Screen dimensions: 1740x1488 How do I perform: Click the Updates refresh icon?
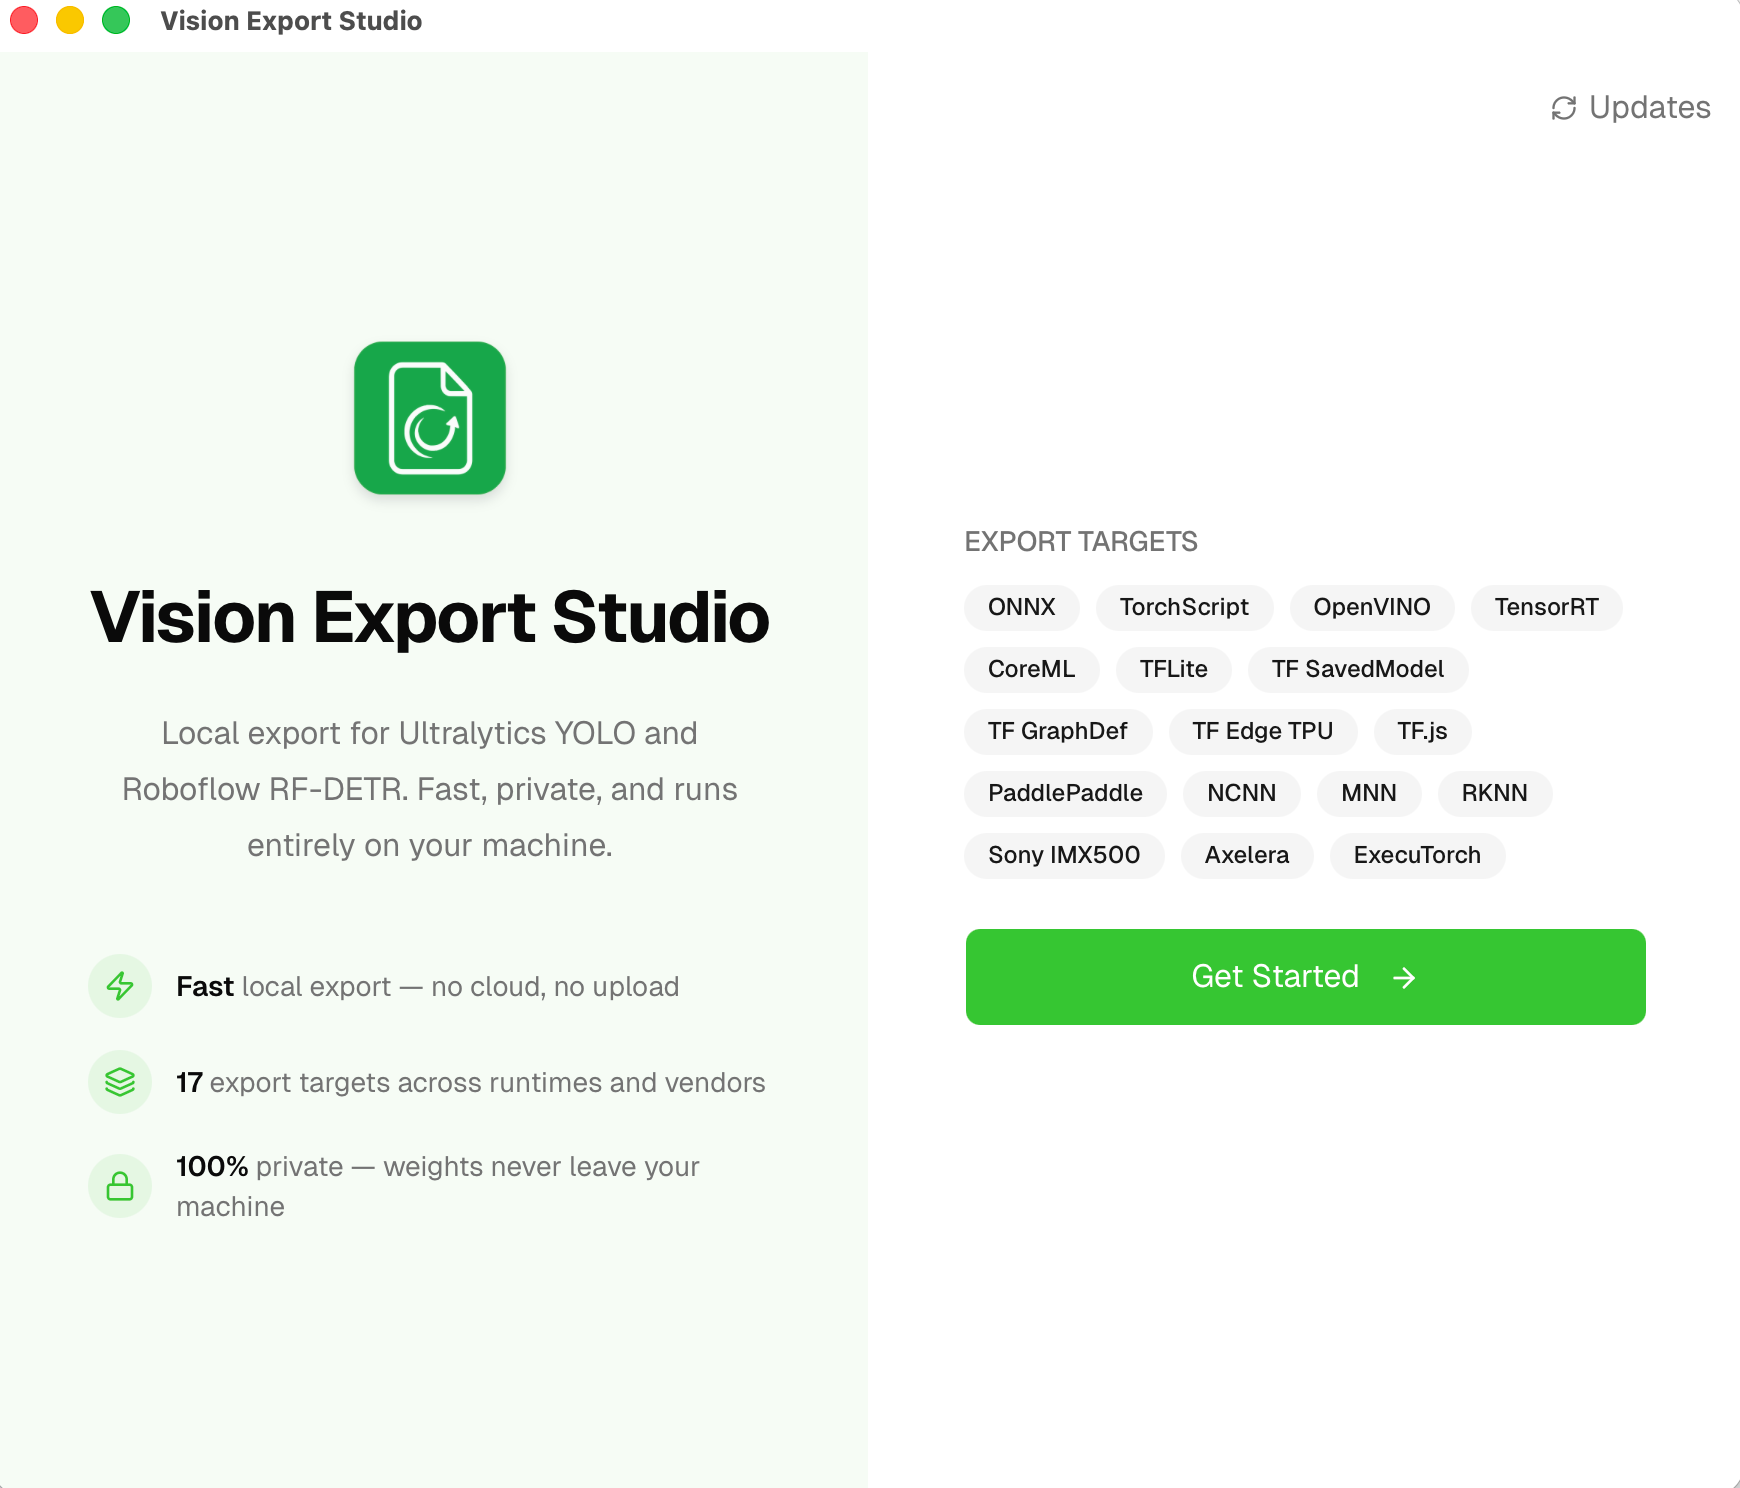(x=1564, y=108)
